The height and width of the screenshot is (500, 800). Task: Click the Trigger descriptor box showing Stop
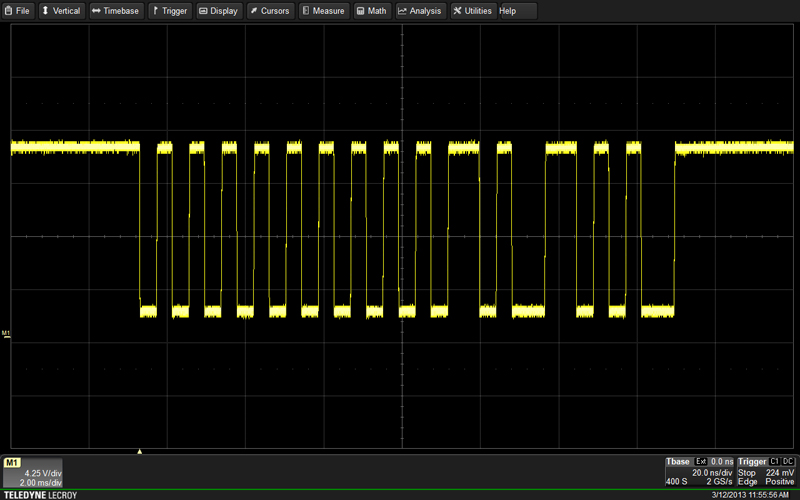(766, 472)
